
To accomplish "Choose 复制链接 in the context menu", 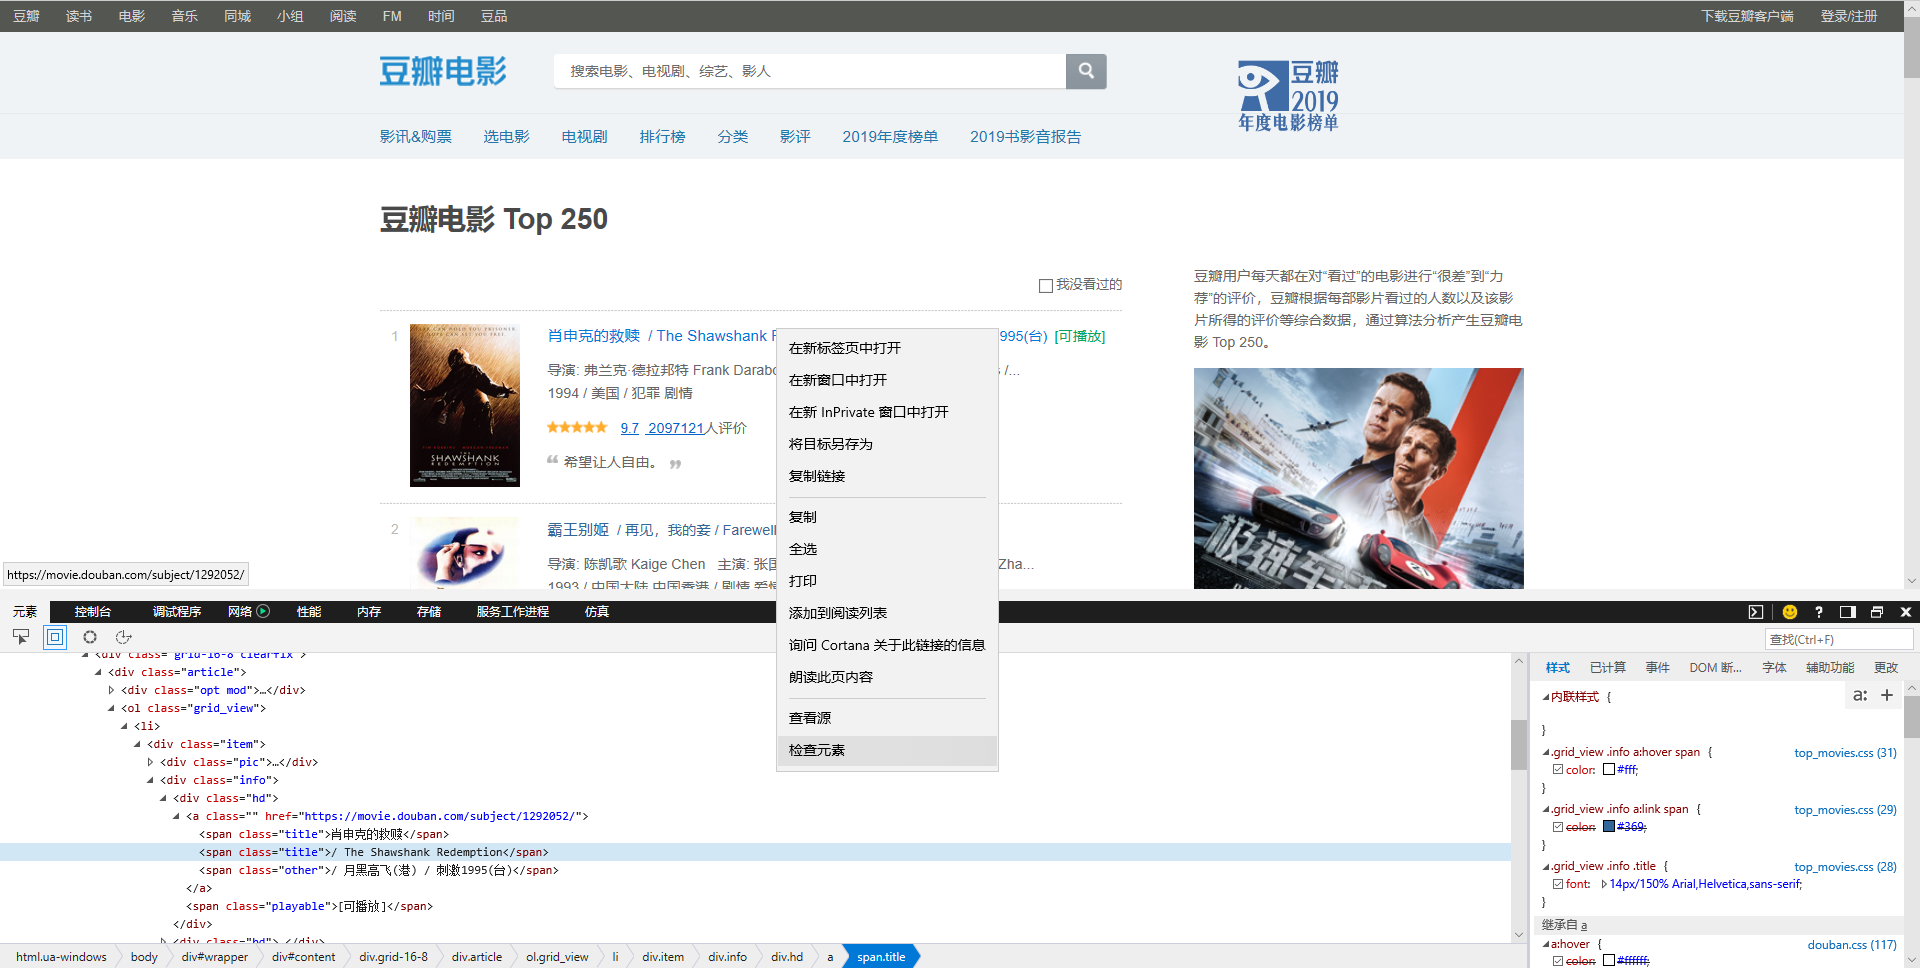I will point(887,476).
